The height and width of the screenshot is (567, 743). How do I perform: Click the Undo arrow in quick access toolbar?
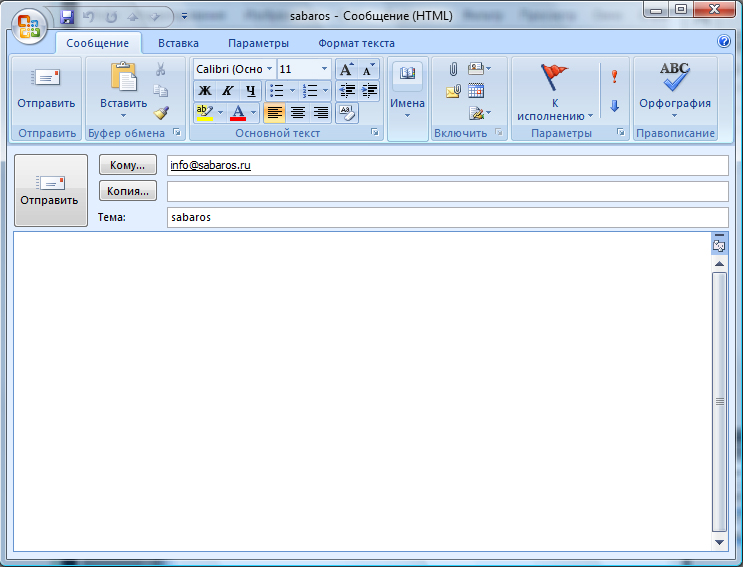pos(89,17)
